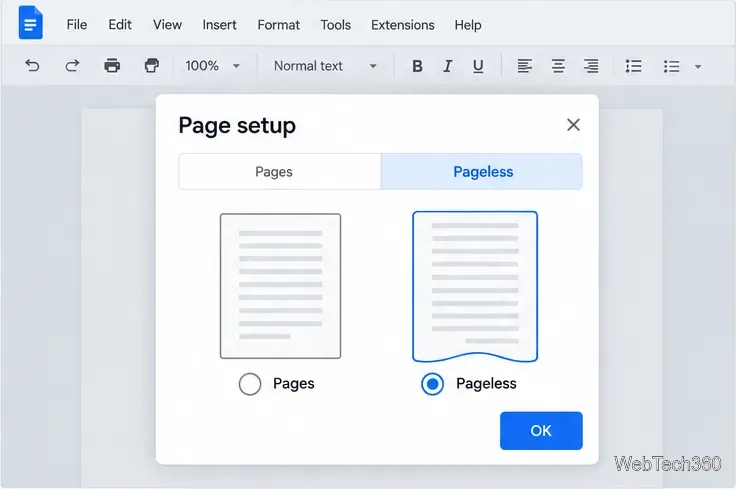
Task: Switch to the Pageless tab
Action: click(x=481, y=171)
